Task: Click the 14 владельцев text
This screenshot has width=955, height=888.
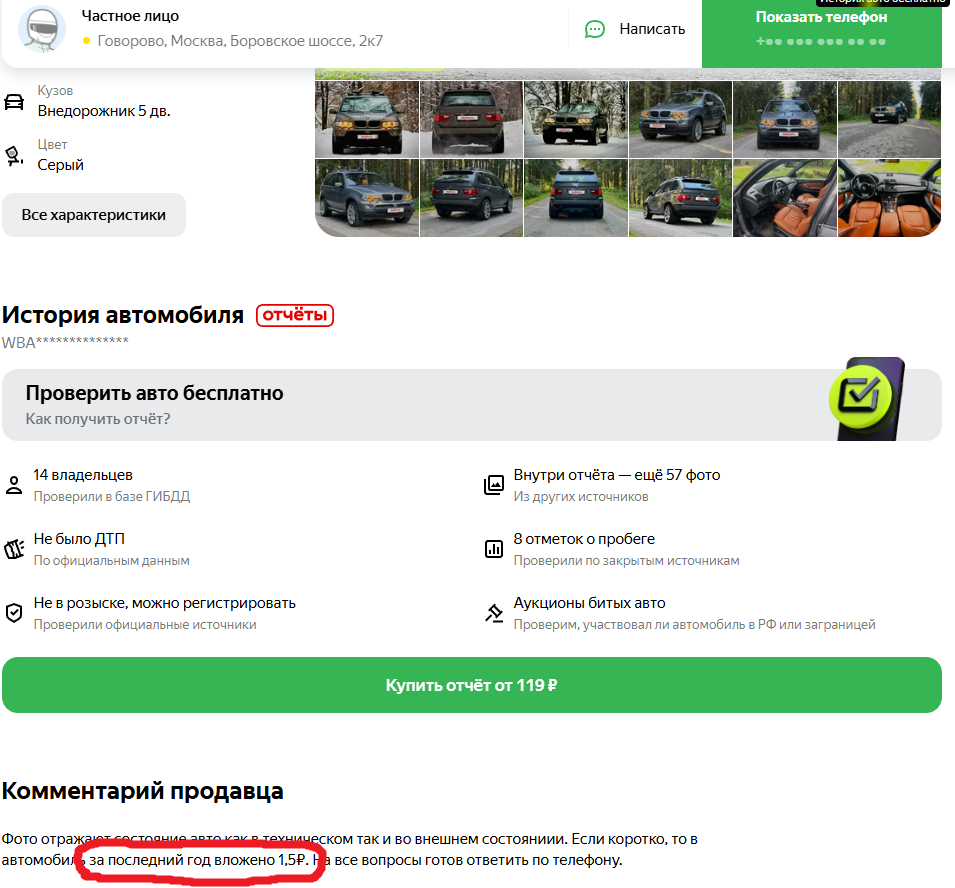Action: (x=83, y=475)
